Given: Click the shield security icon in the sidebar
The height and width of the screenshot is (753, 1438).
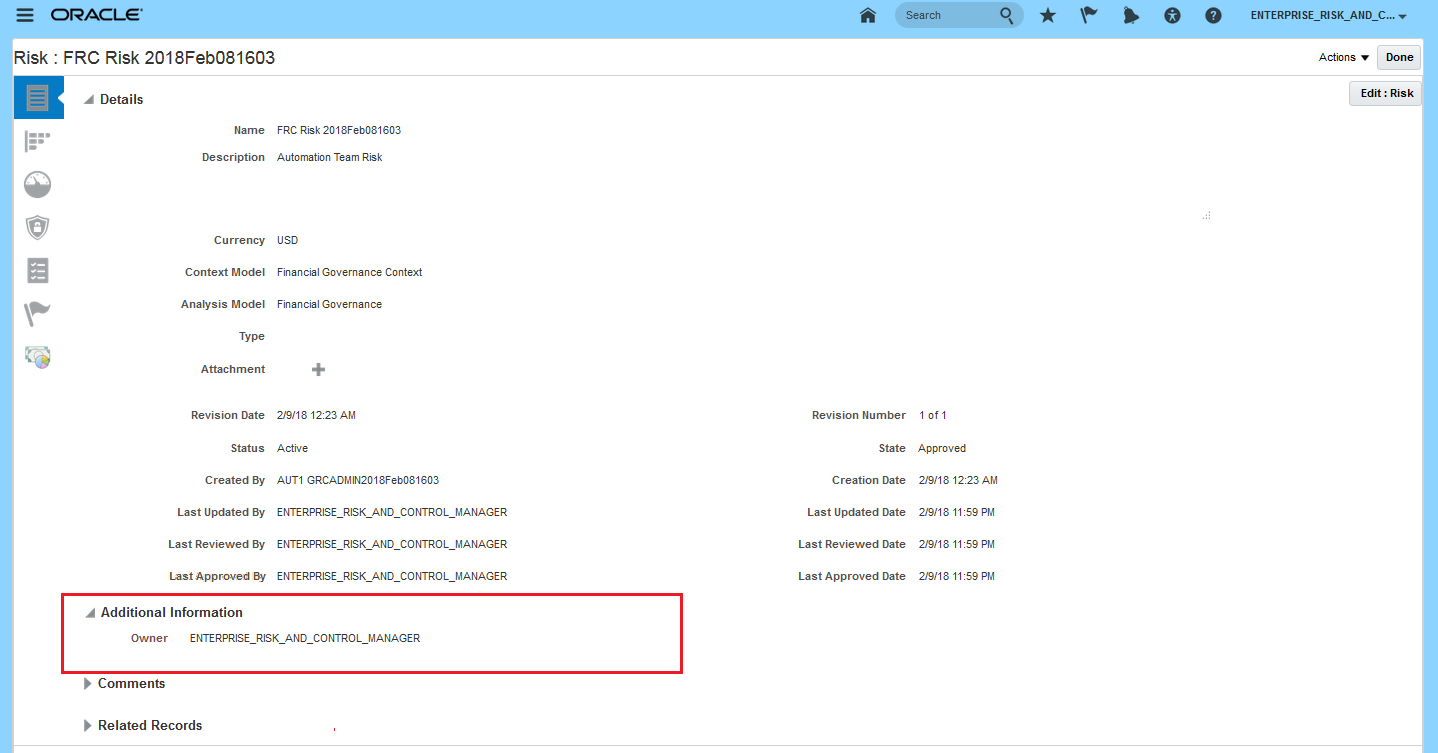Looking at the screenshot, I should [x=37, y=227].
